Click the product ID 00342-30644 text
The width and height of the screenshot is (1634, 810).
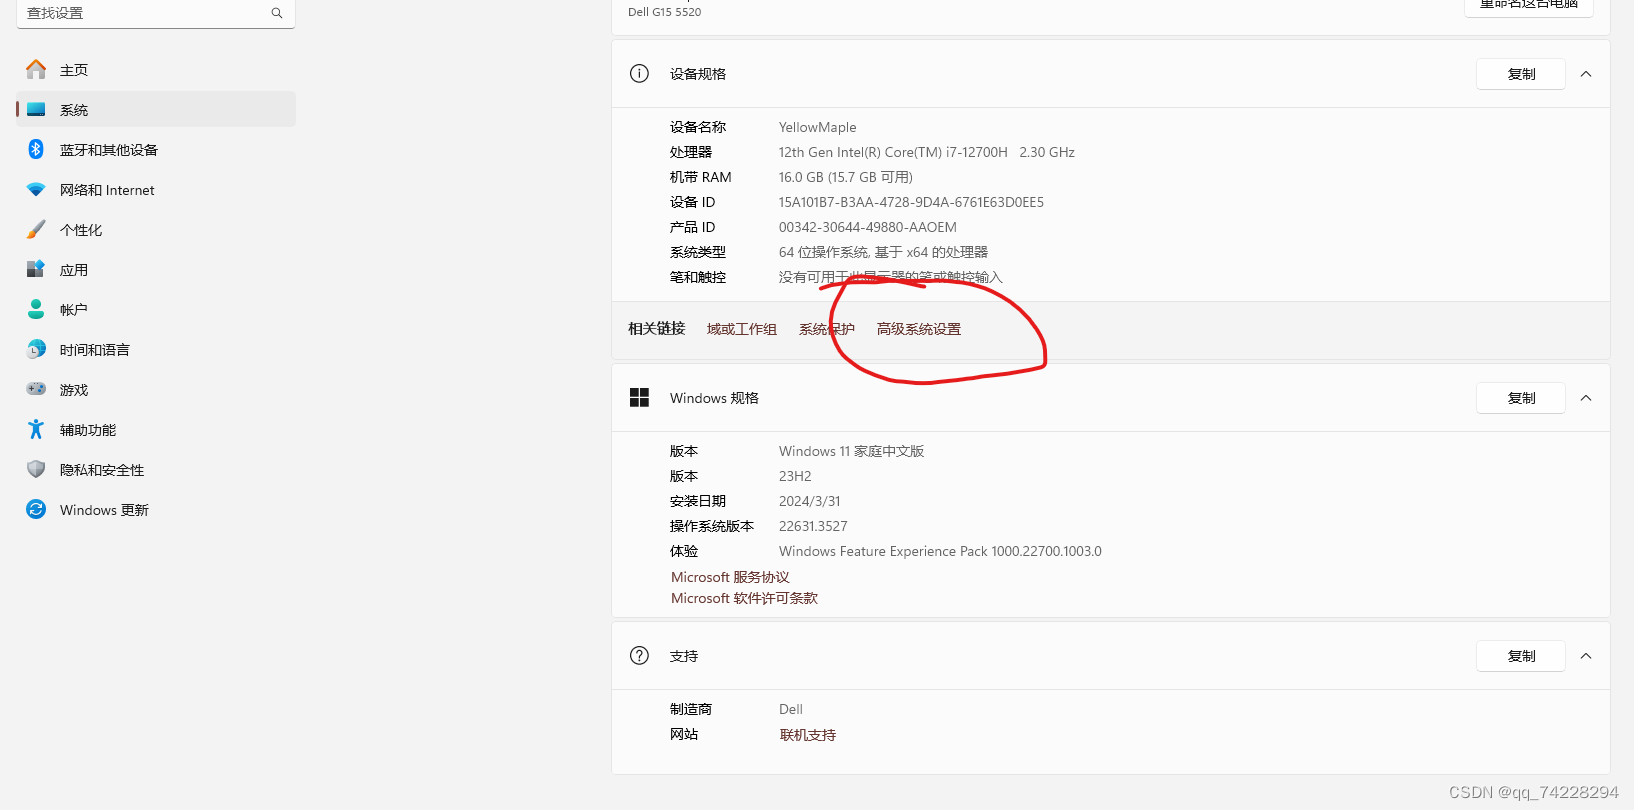pos(867,227)
